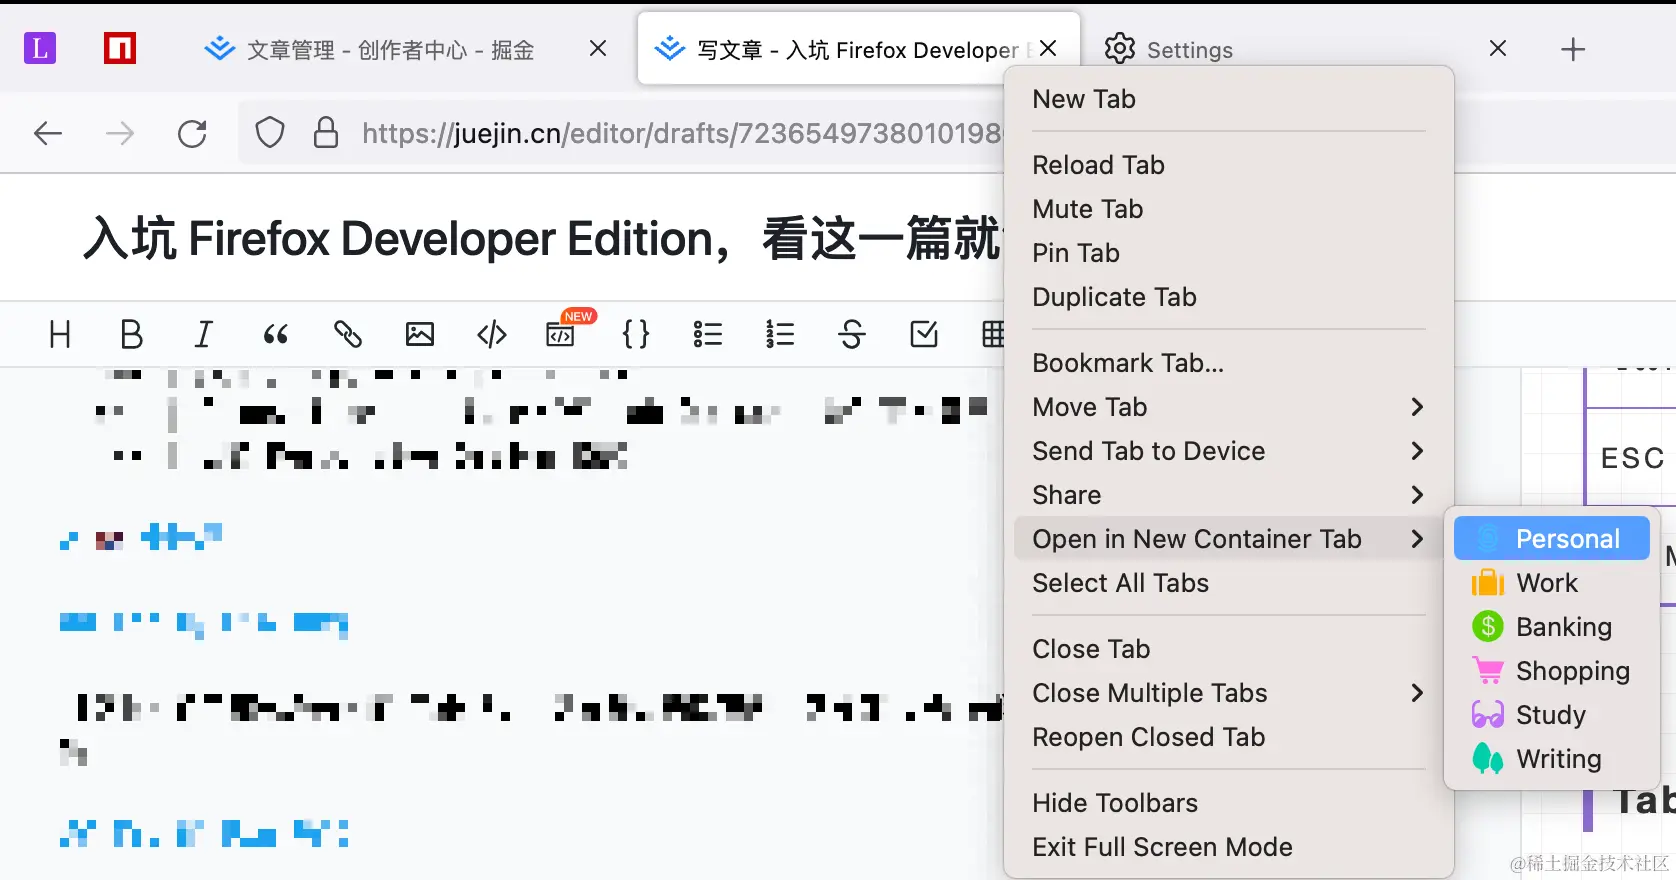Viewport: 1676px width, 880px height.
Task: Insert inline code with </> icon
Action: [492, 334]
